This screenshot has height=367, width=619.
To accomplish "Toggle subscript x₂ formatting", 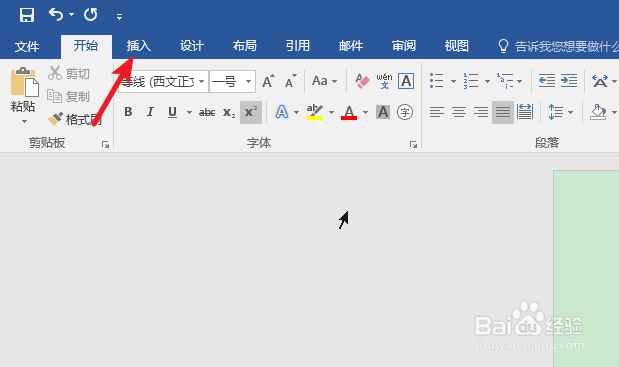I will (x=229, y=112).
